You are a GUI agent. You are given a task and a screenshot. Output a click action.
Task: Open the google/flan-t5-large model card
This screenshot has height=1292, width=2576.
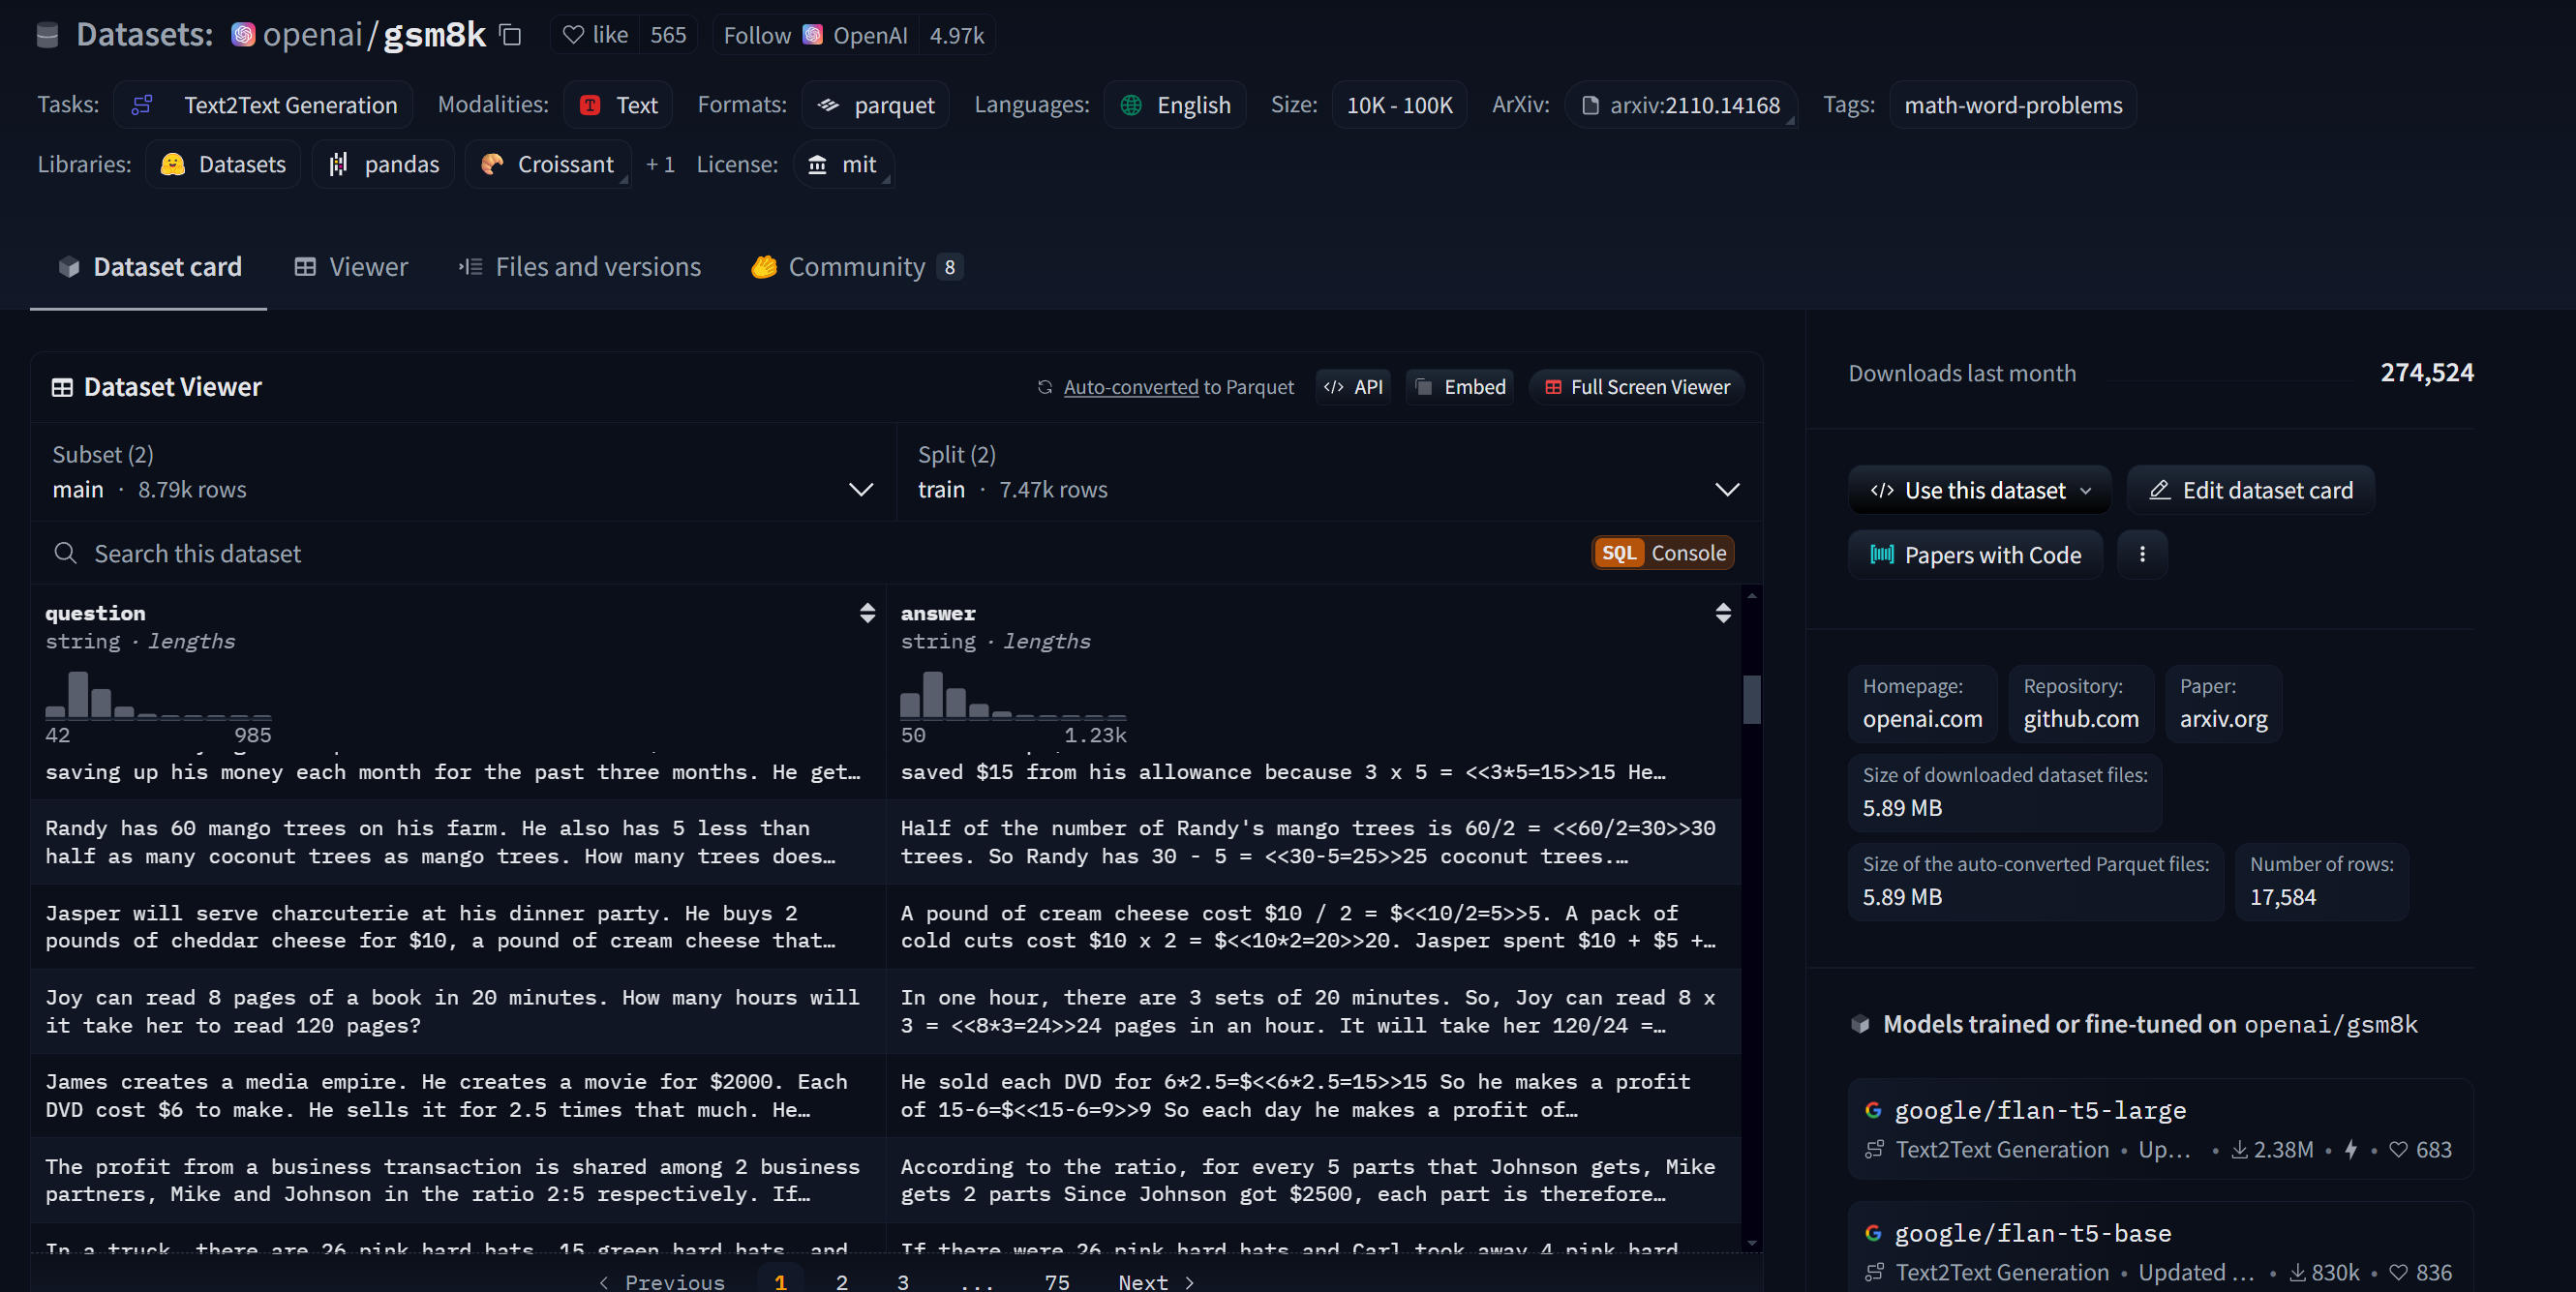[x=2159, y=1129]
